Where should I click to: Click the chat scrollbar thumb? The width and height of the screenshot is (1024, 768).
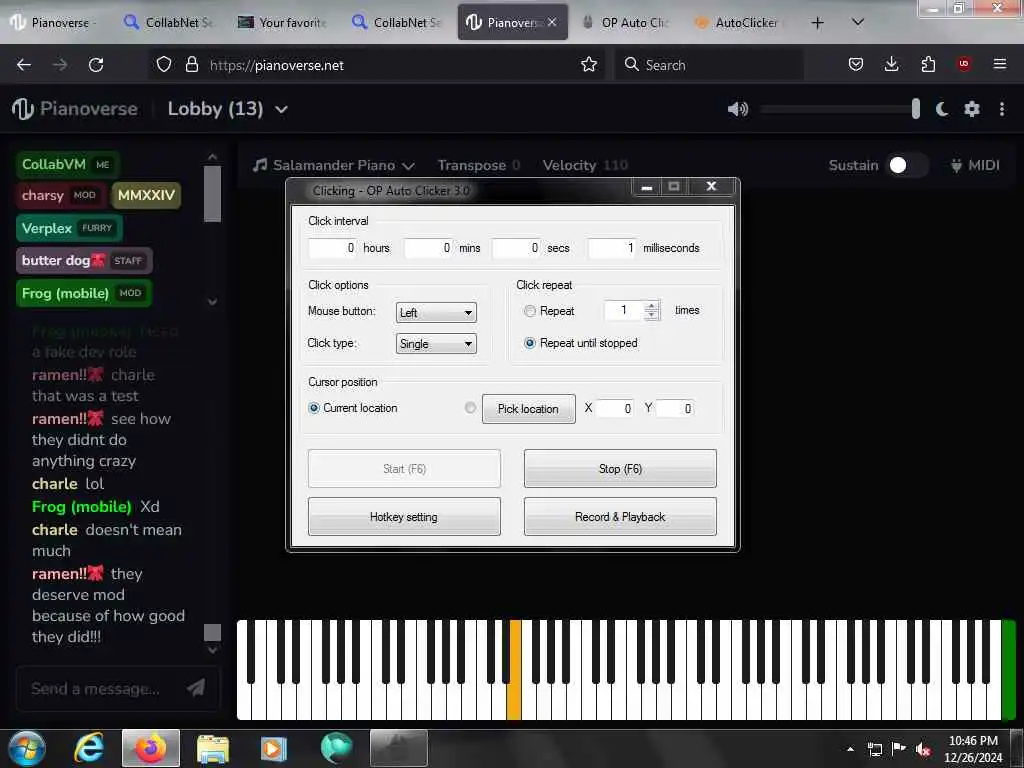click(x=212, y=632)
